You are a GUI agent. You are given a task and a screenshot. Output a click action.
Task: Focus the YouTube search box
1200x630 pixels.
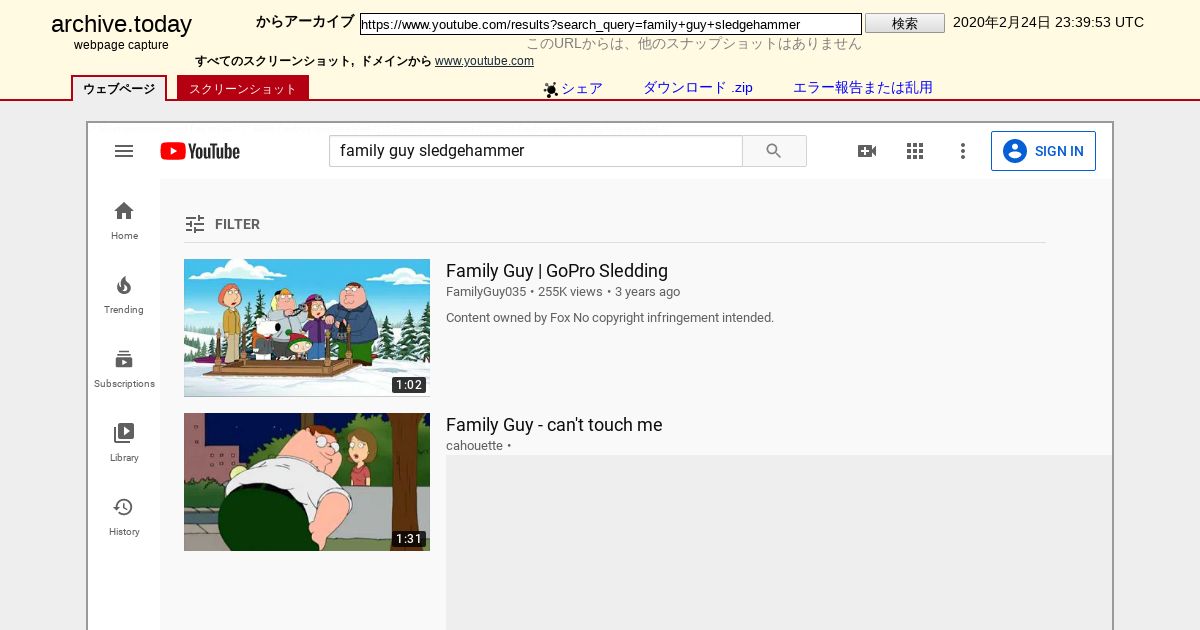[536, 151]
